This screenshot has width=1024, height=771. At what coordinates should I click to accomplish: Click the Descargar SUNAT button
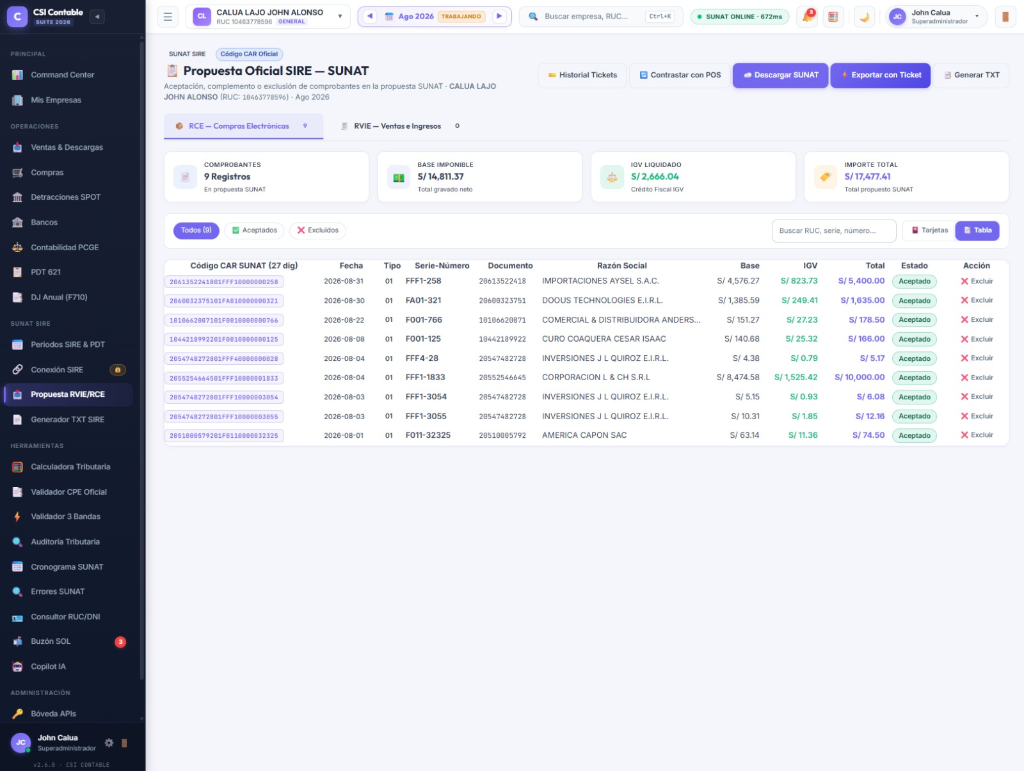click(x=780, y=75)
